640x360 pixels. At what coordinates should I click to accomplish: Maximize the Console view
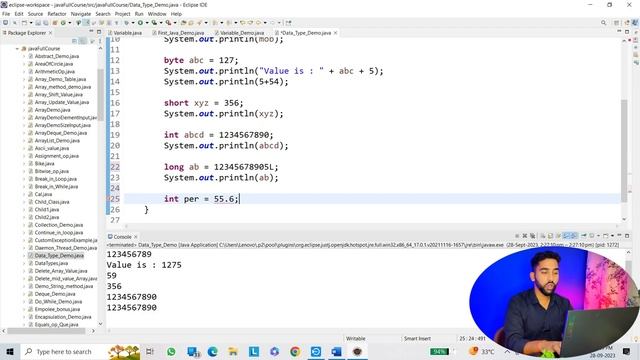pos(627,236)
